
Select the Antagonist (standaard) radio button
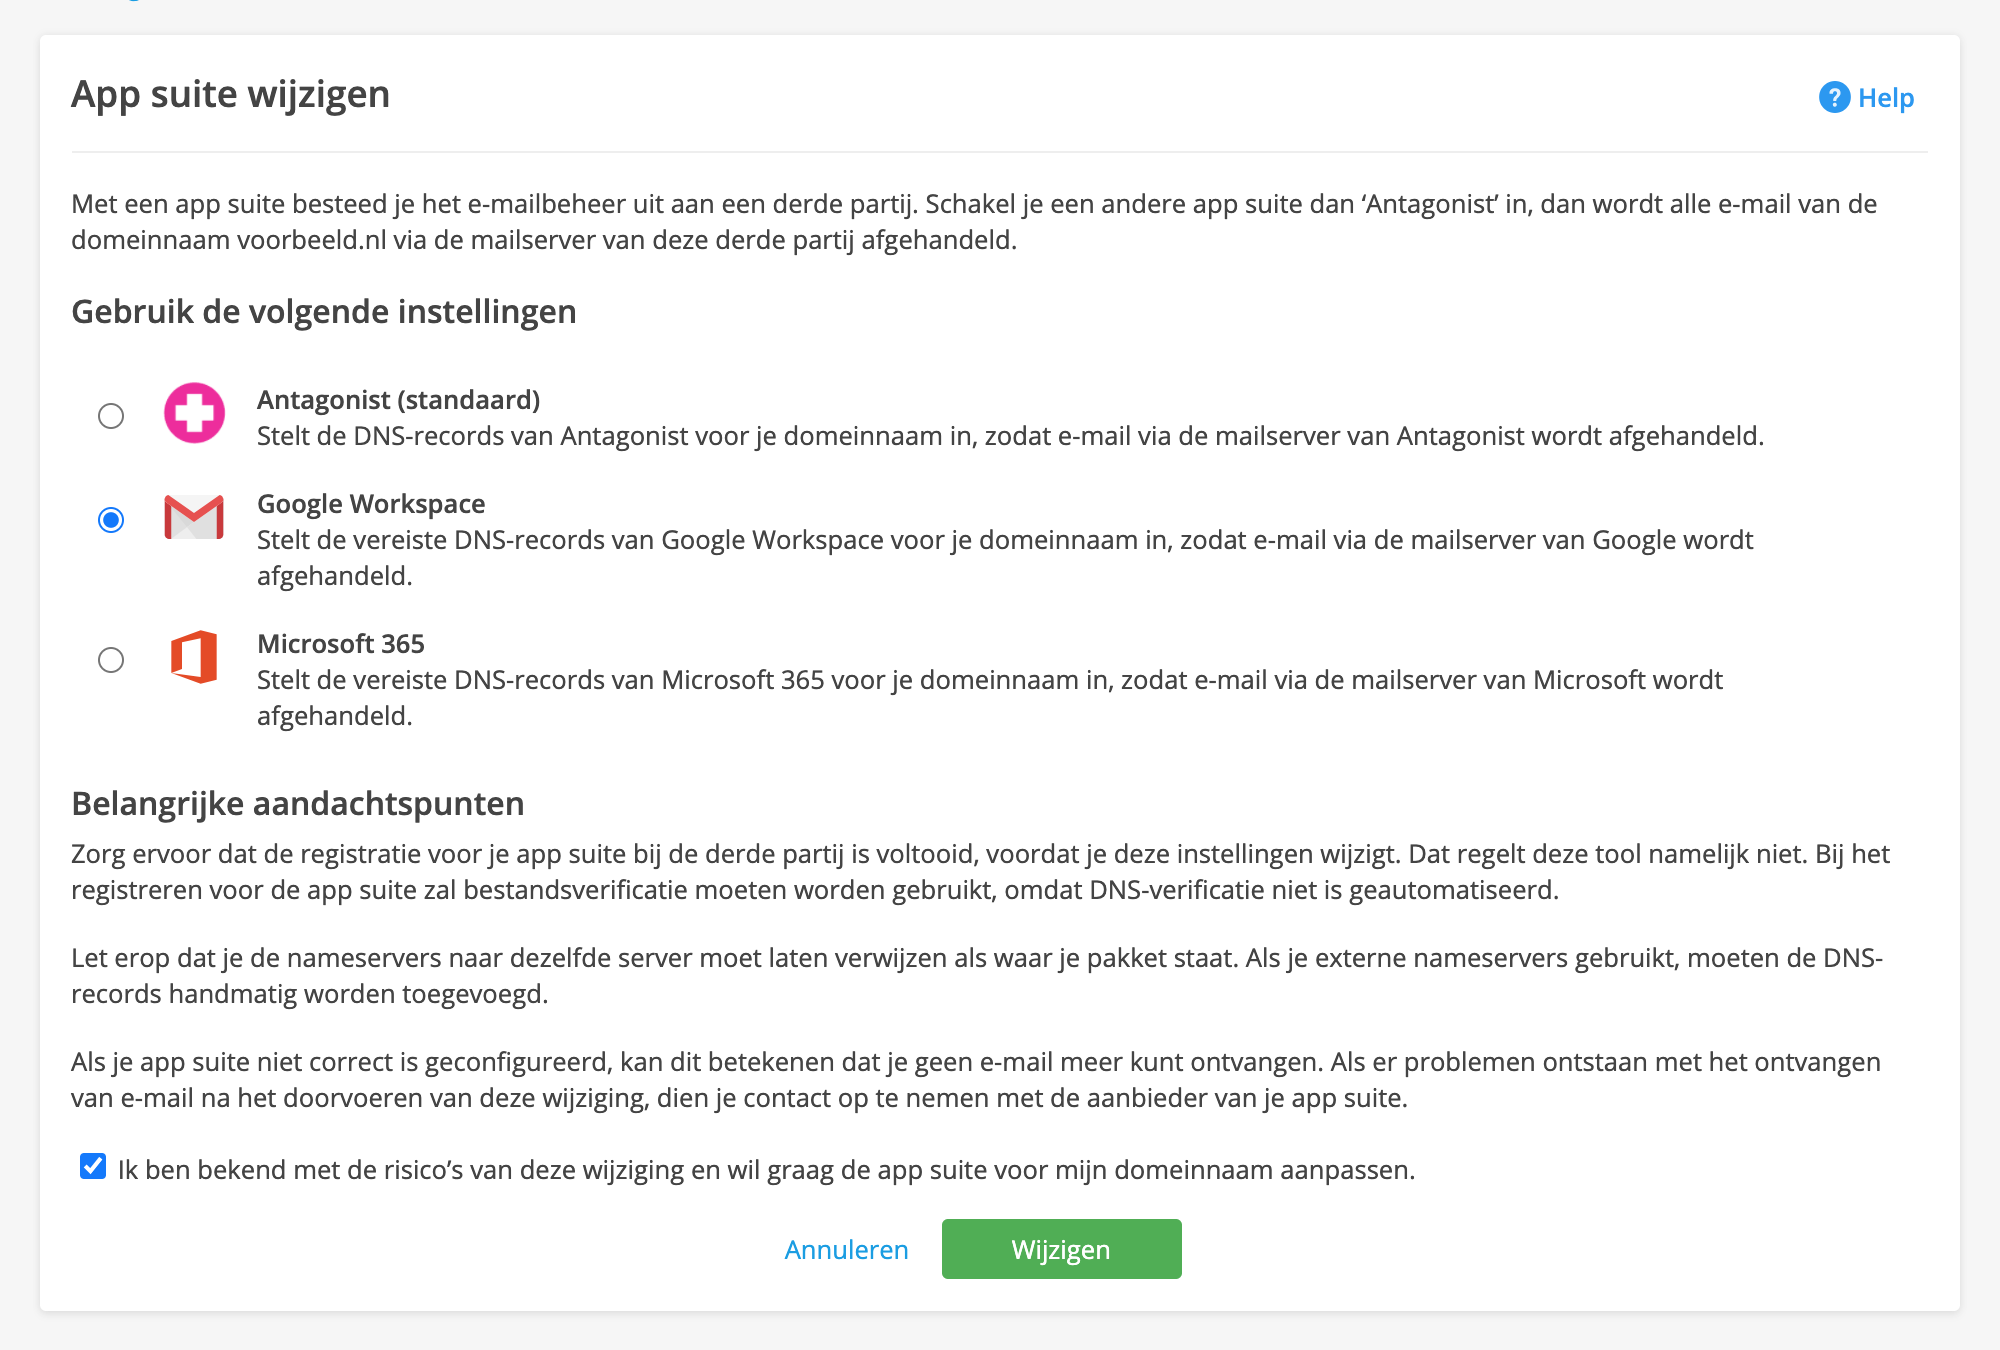[x=111, y=417]
